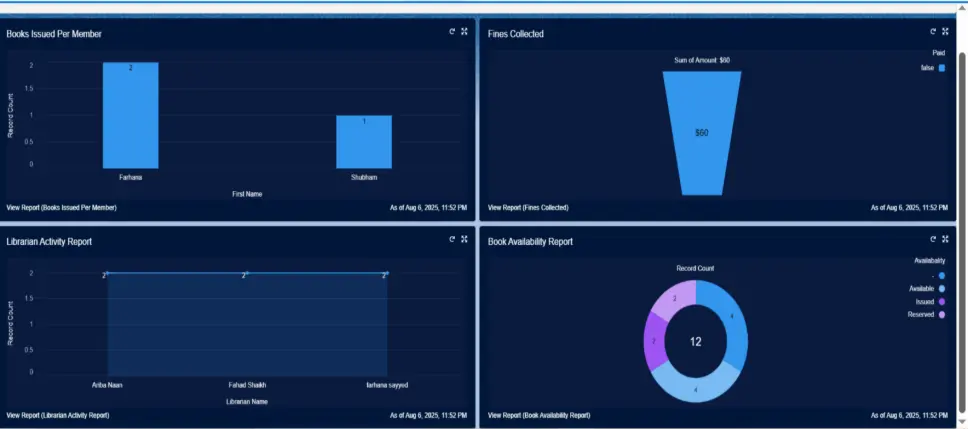This screenshot has width=969, height=429.
Task: Expand the Fines Collected widget to fullscreen
Action: pyautogui.click(x=946, y=32)
